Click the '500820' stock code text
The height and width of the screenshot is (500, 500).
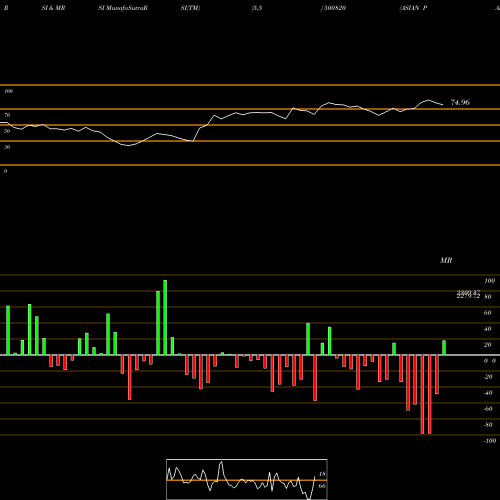coord(334,8)
